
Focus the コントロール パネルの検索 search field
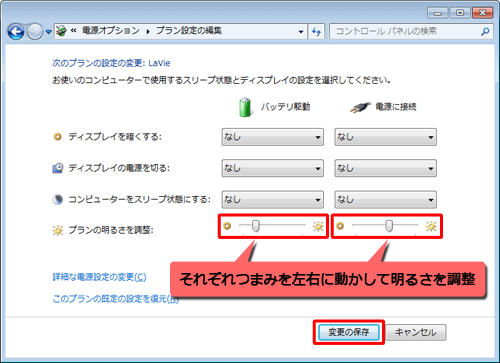pos(411,32)
